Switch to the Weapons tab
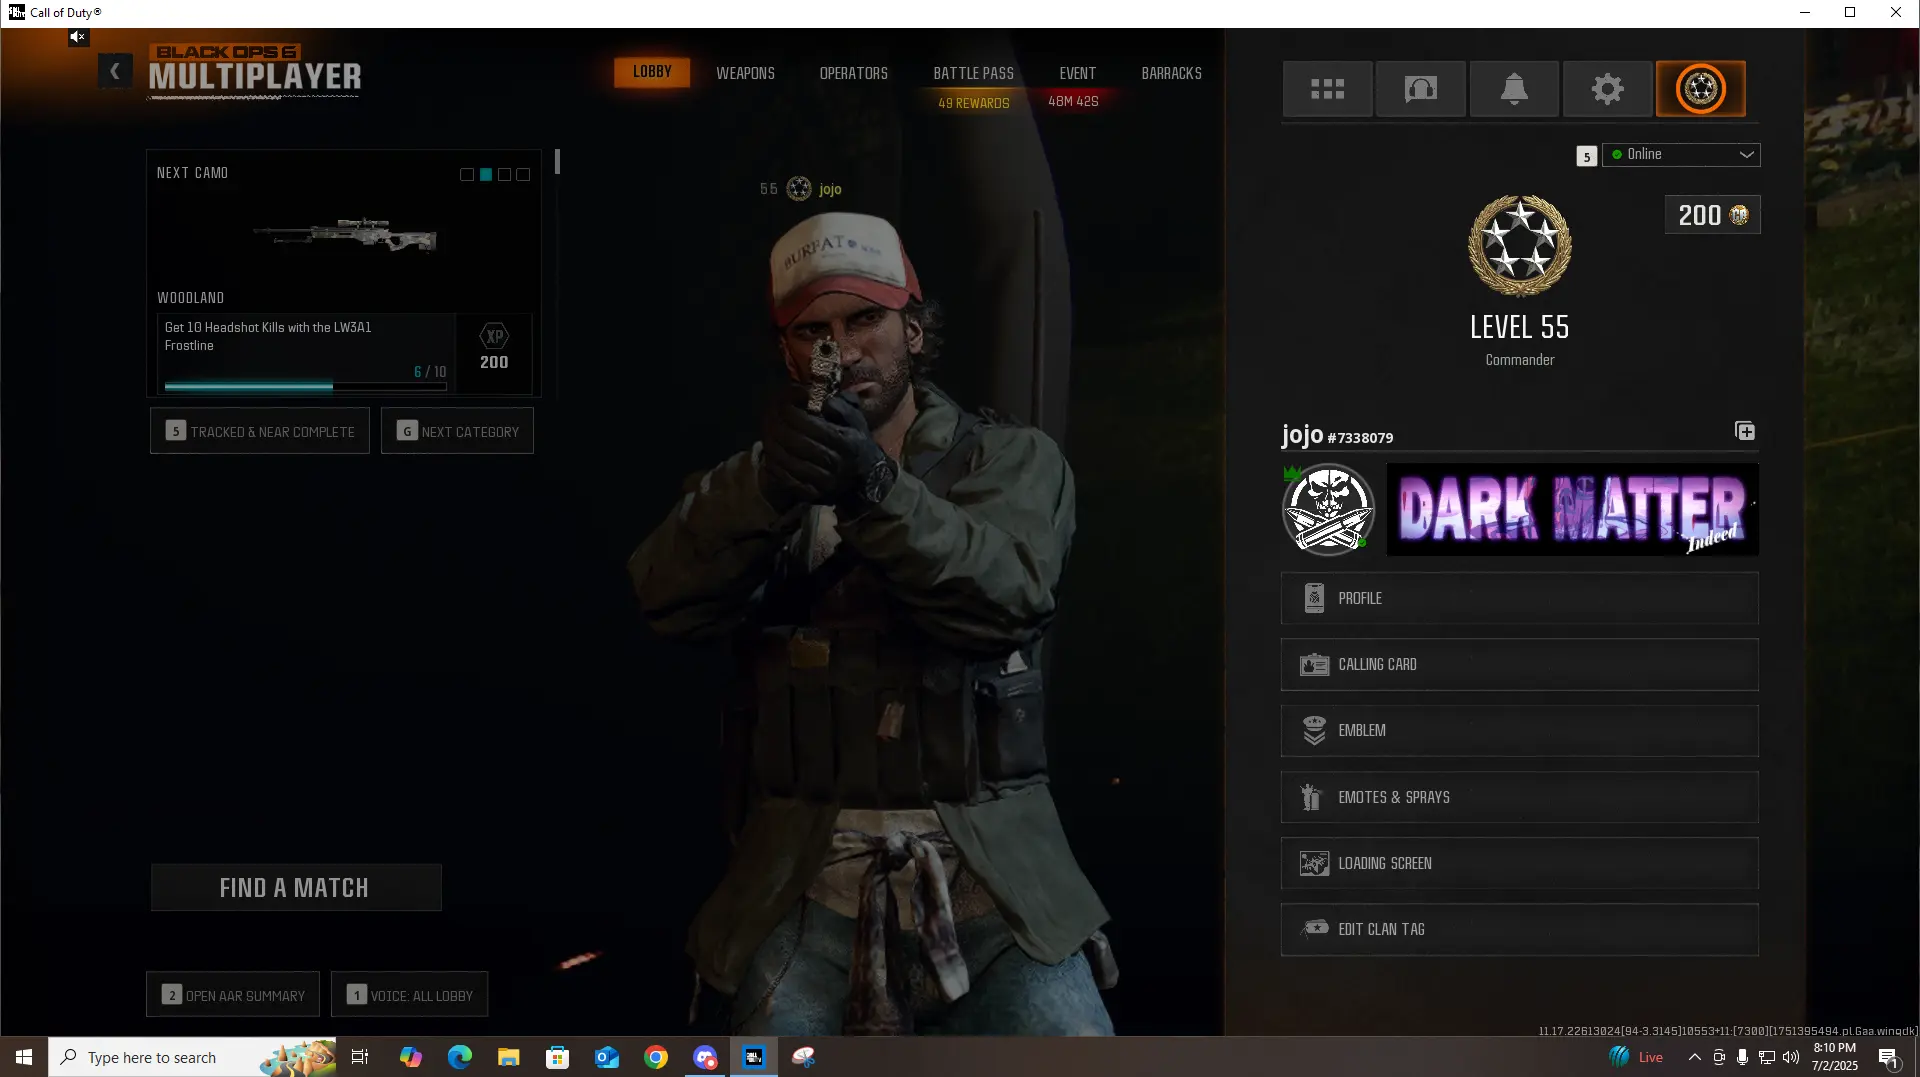This screenshot has width=1920, height=1077. (x=745, y=73)
